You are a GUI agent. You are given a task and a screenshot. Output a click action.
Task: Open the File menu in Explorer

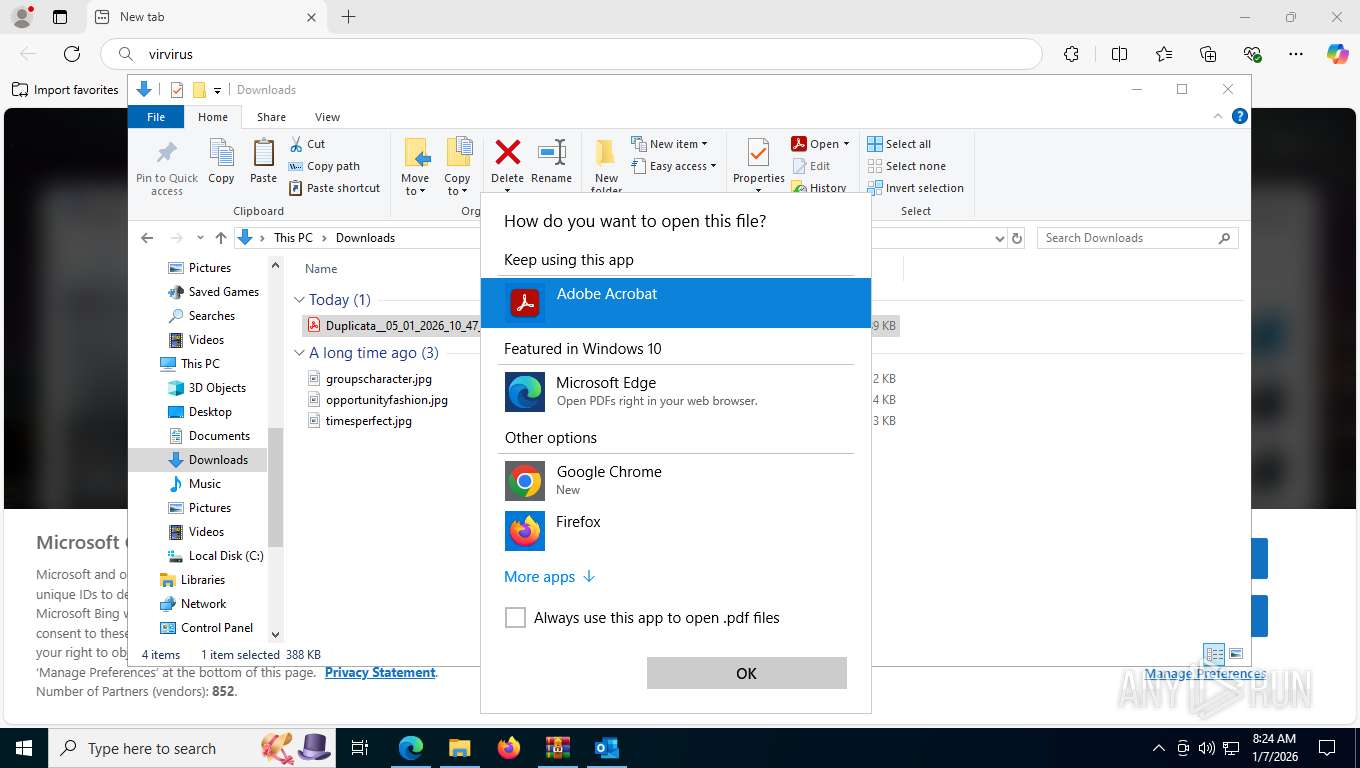coord(156,117)
